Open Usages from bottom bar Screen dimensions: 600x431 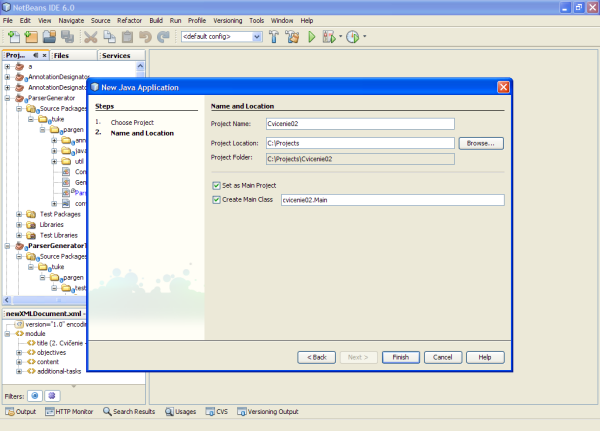180,411
